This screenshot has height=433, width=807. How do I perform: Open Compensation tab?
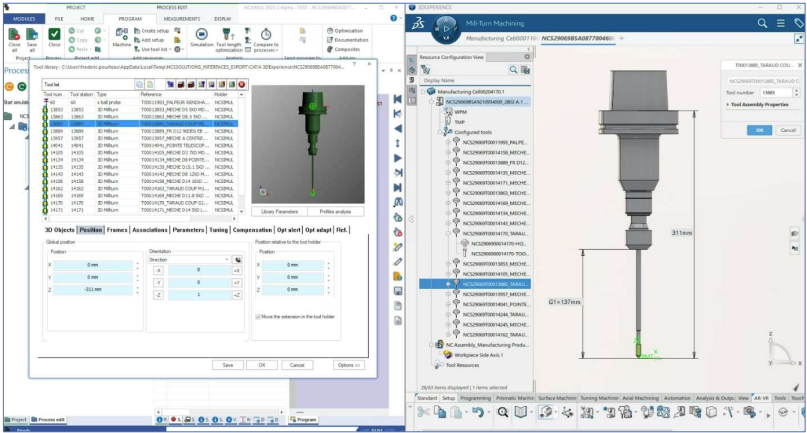[x=252, y=230]
